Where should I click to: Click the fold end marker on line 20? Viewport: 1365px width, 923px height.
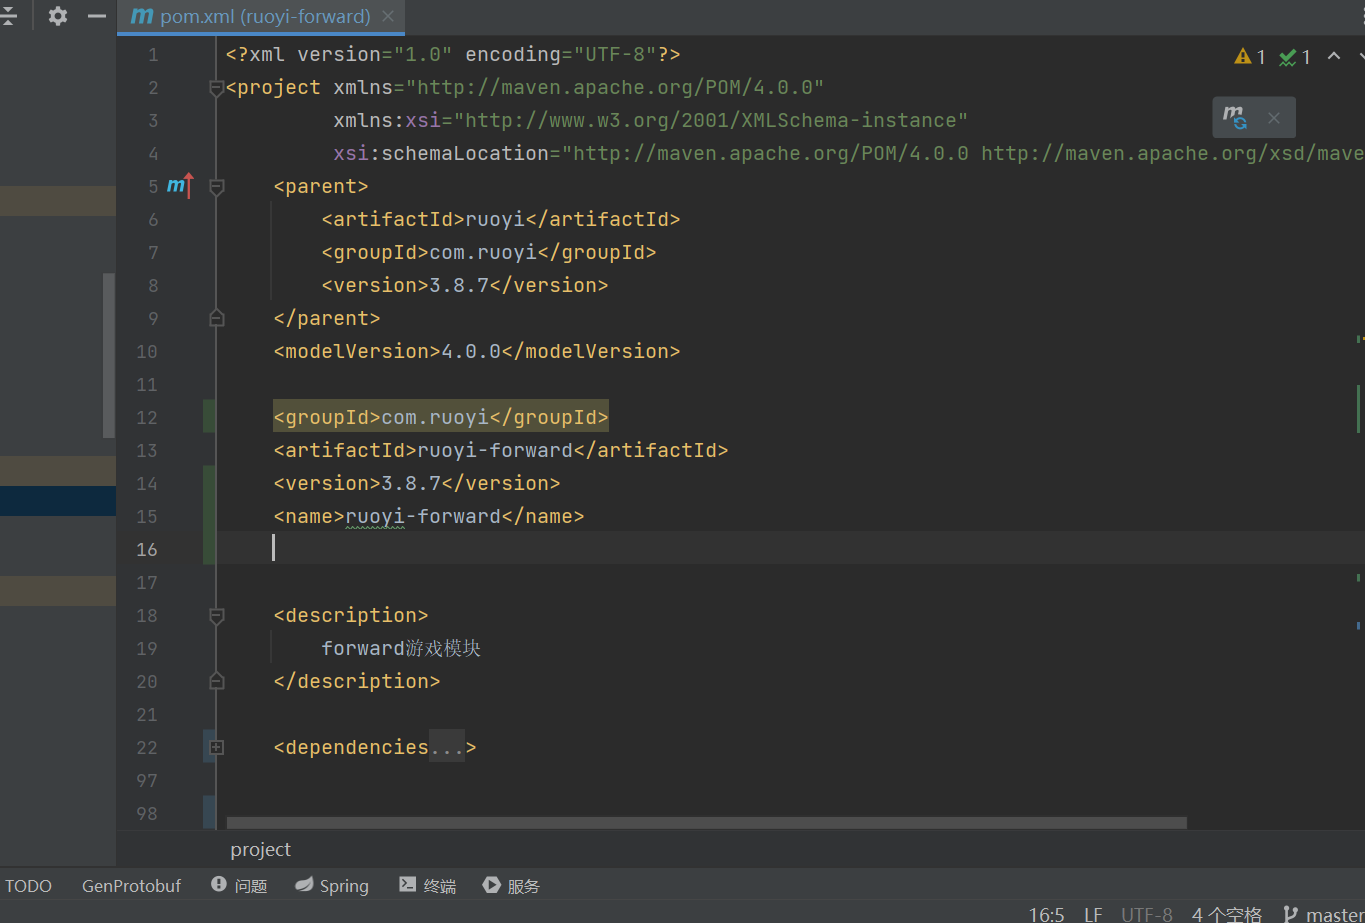pos(216,681)
